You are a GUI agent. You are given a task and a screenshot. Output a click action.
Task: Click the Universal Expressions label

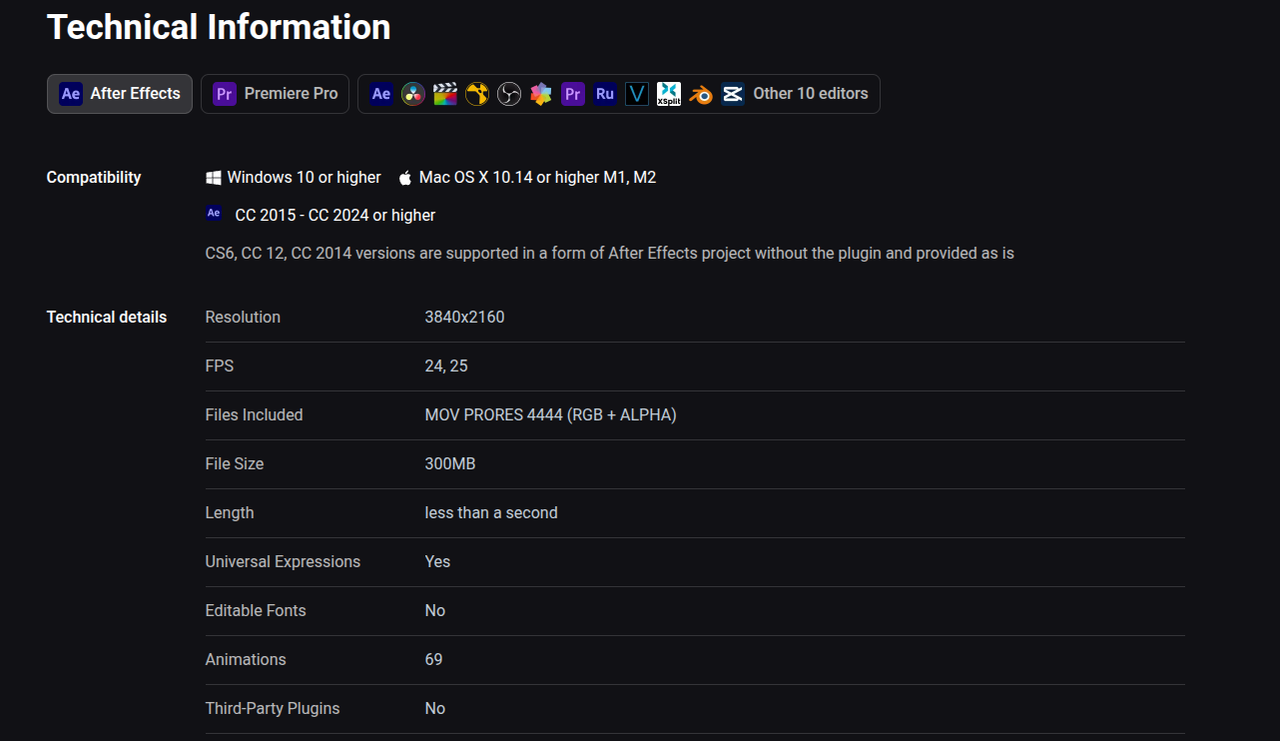[x=283, y=562]
